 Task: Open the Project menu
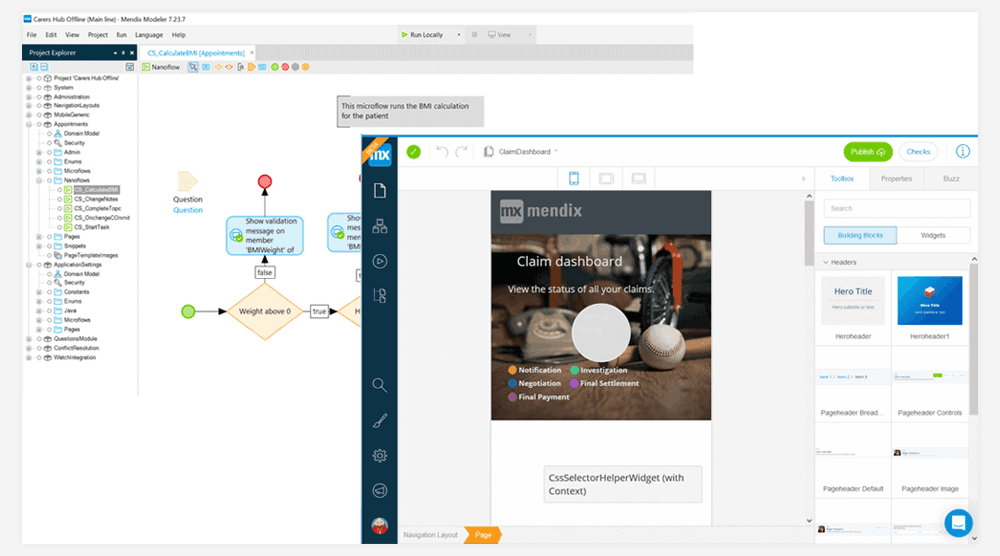coord(98,35)
